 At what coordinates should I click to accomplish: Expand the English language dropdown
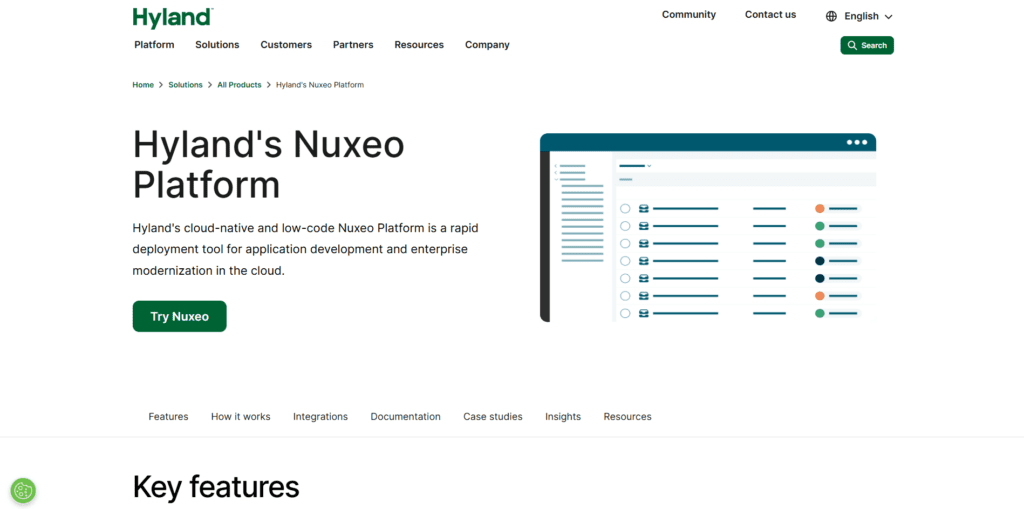859,16
